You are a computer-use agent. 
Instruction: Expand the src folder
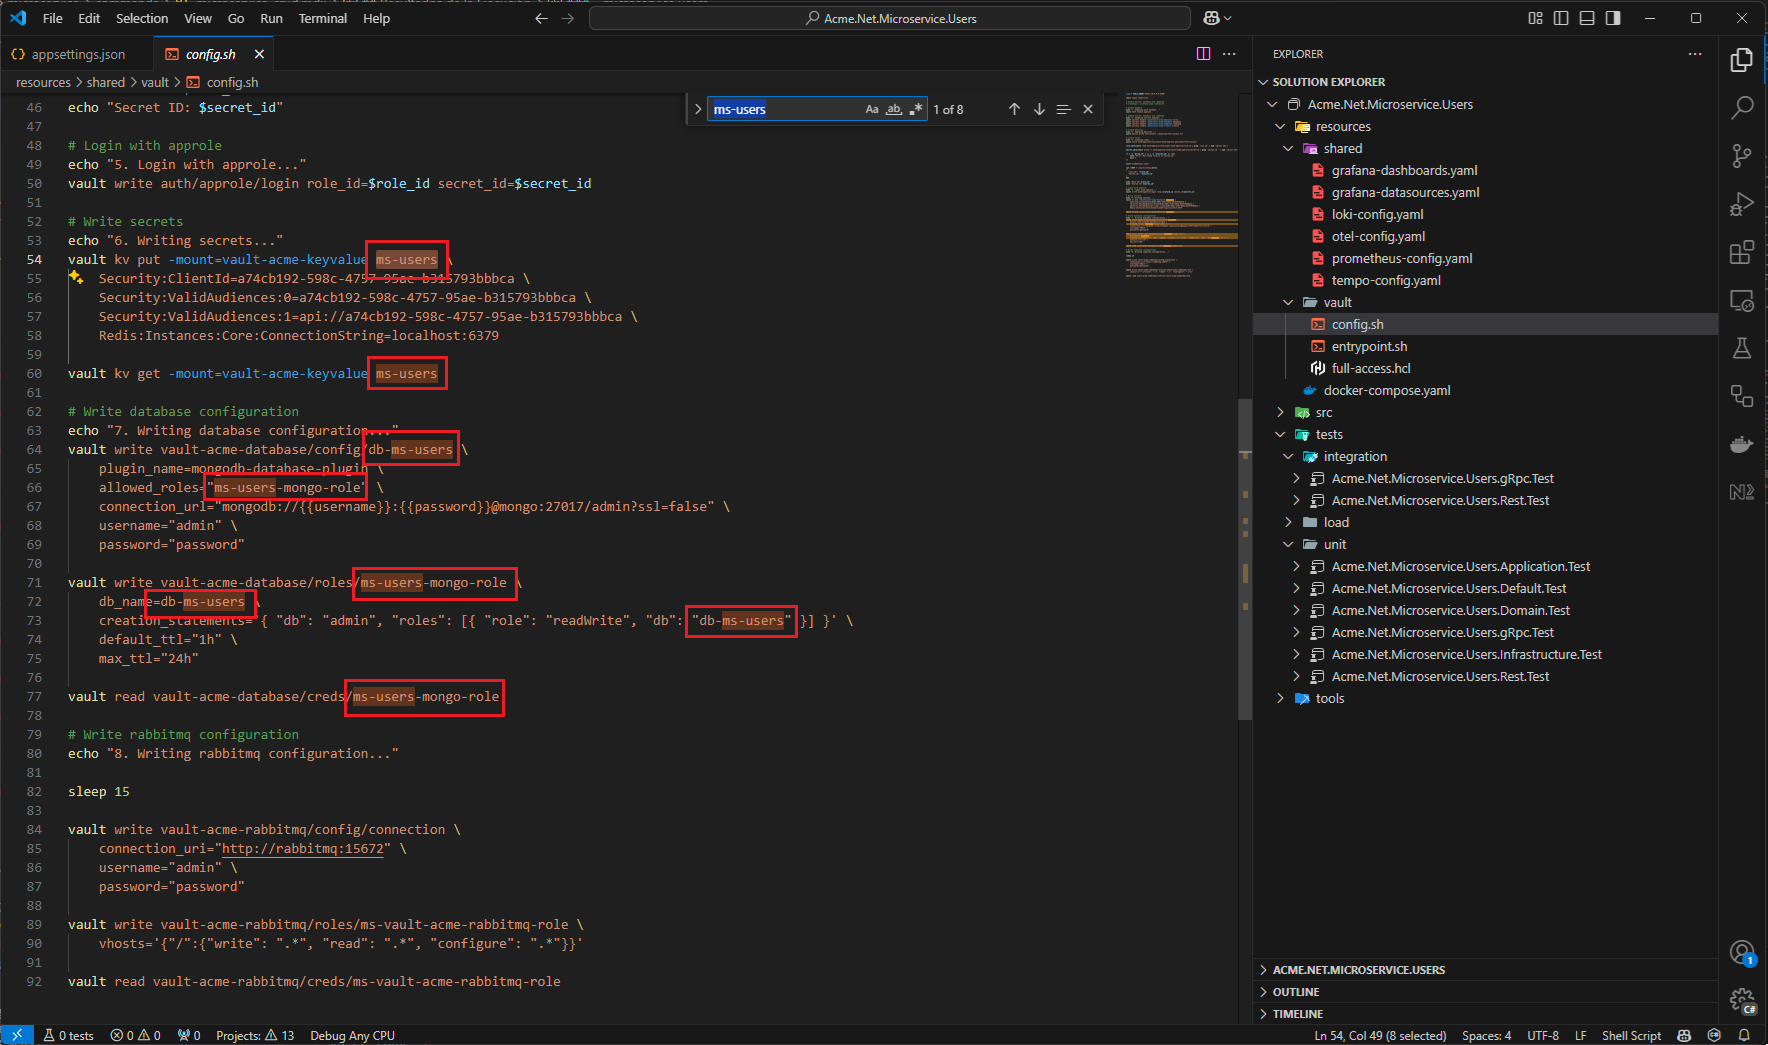pos(1280,413)
